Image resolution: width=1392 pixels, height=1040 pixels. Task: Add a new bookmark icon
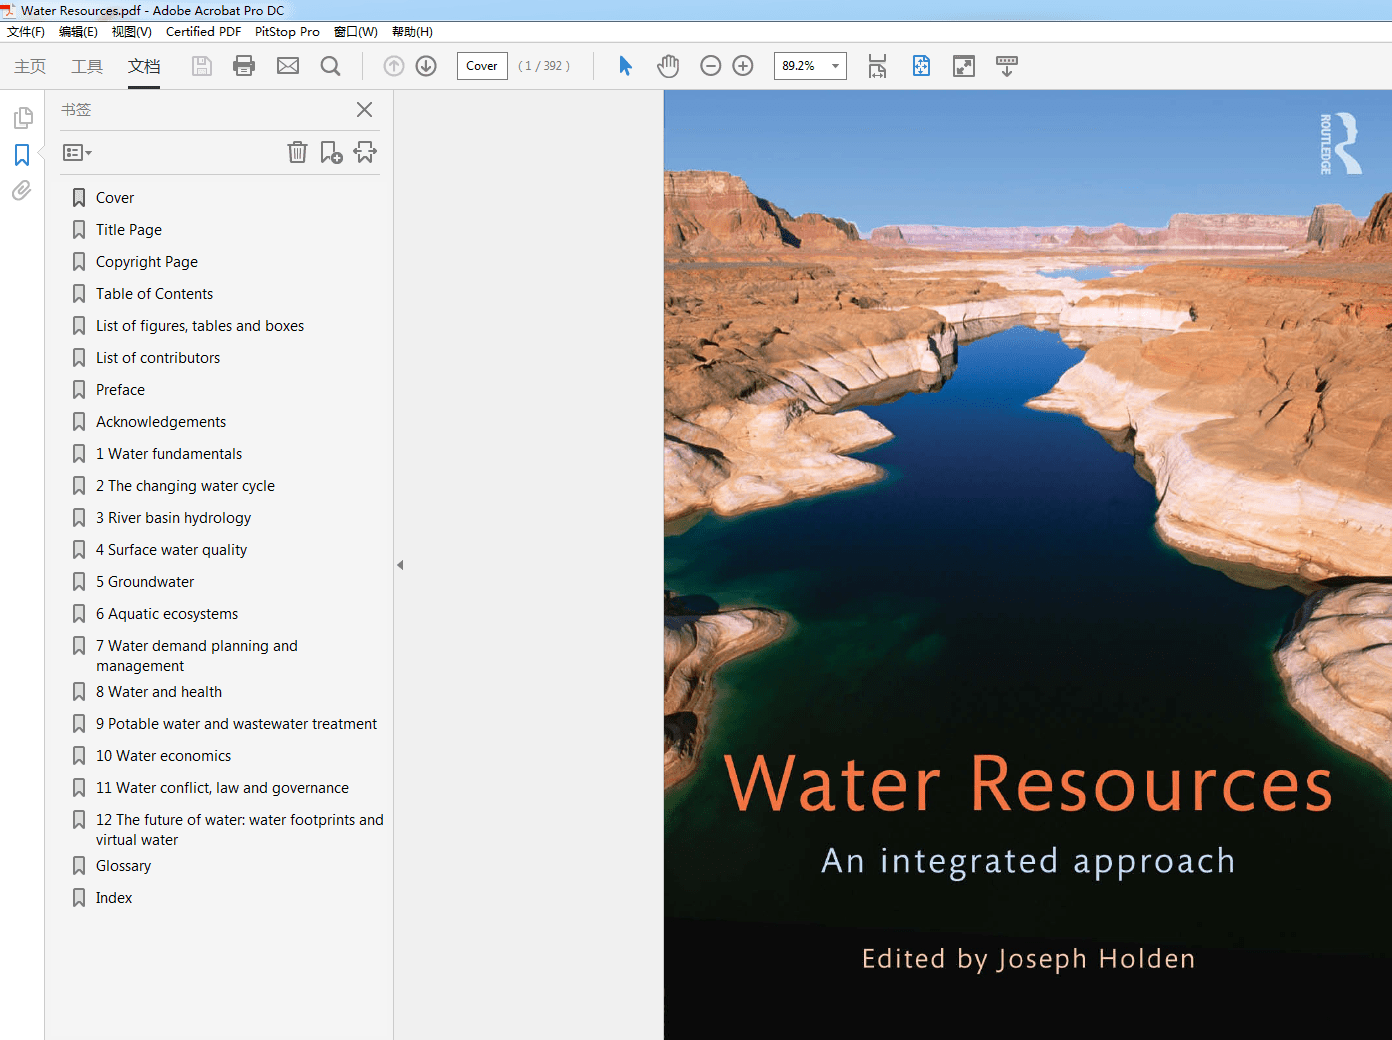(331, 152)
